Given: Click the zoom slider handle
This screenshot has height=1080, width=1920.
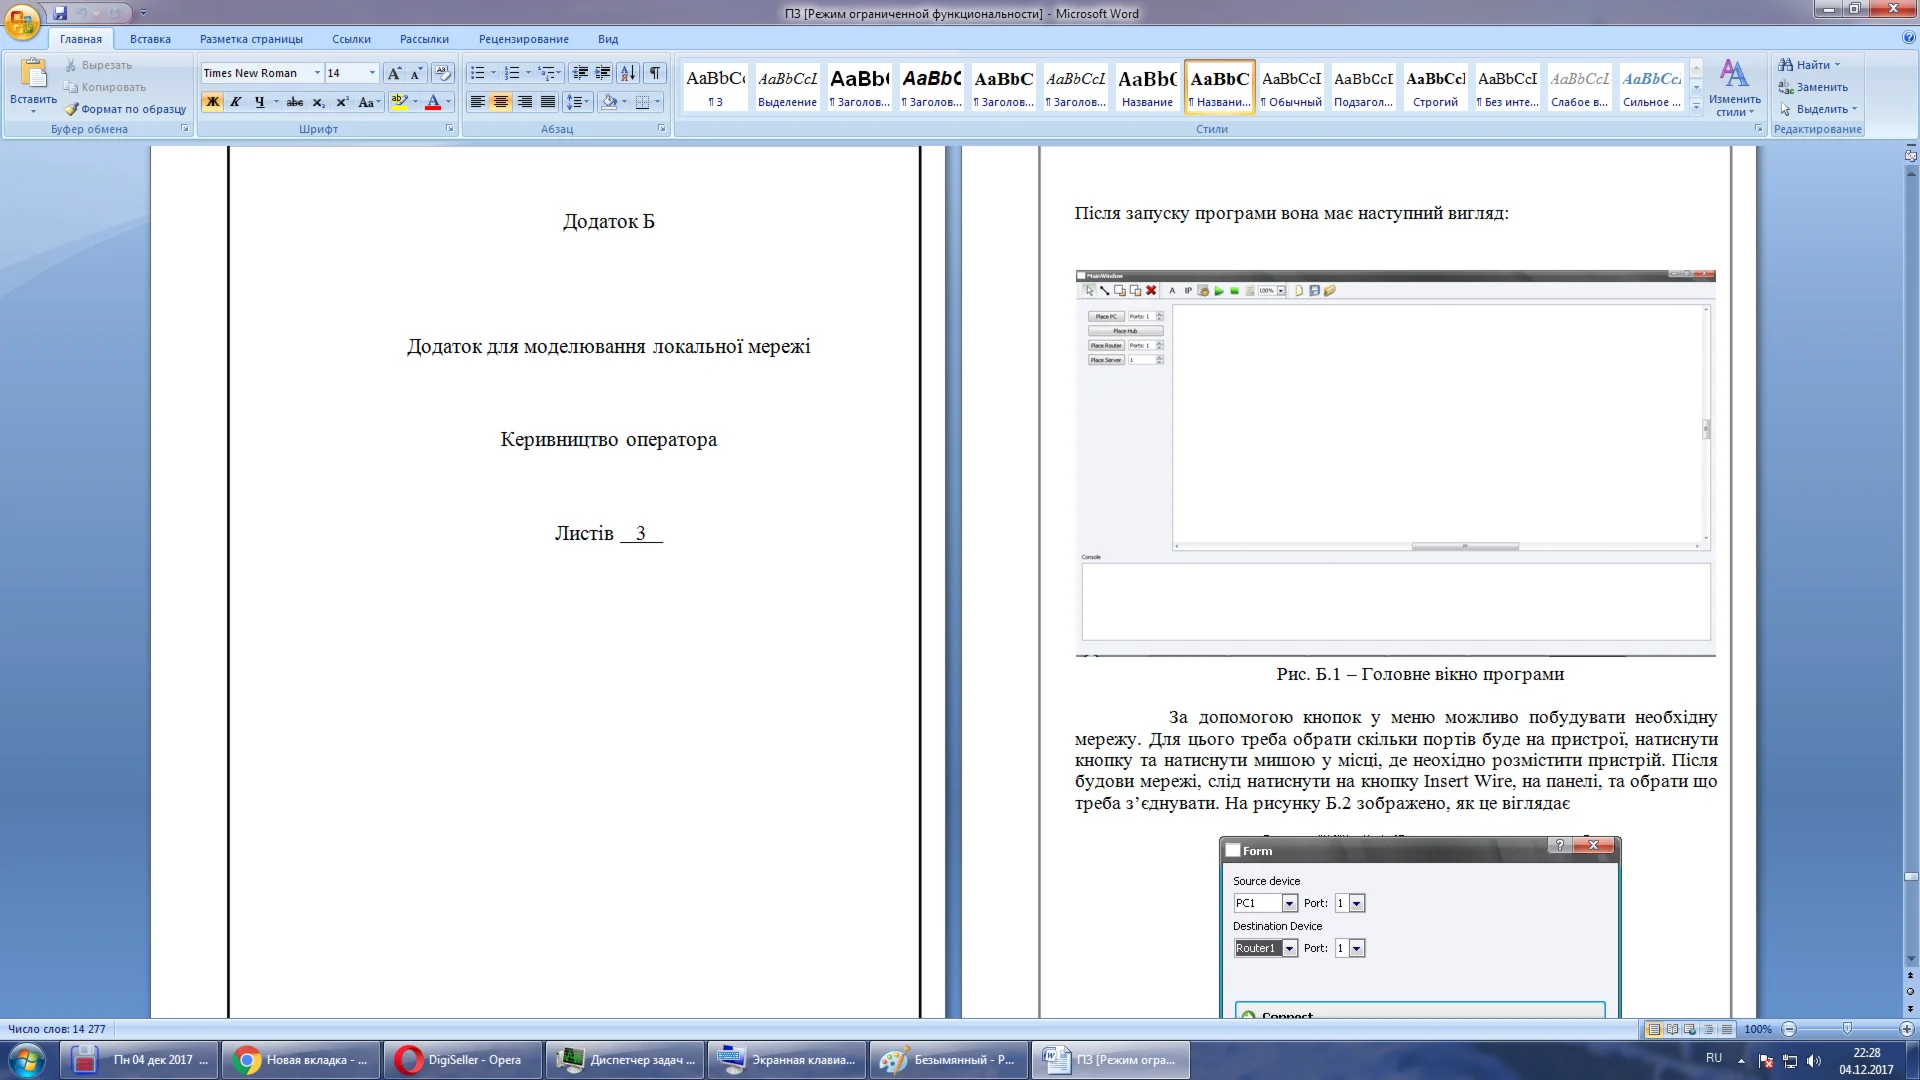Looking at the screenshot, I should tap(1847, 1029).
